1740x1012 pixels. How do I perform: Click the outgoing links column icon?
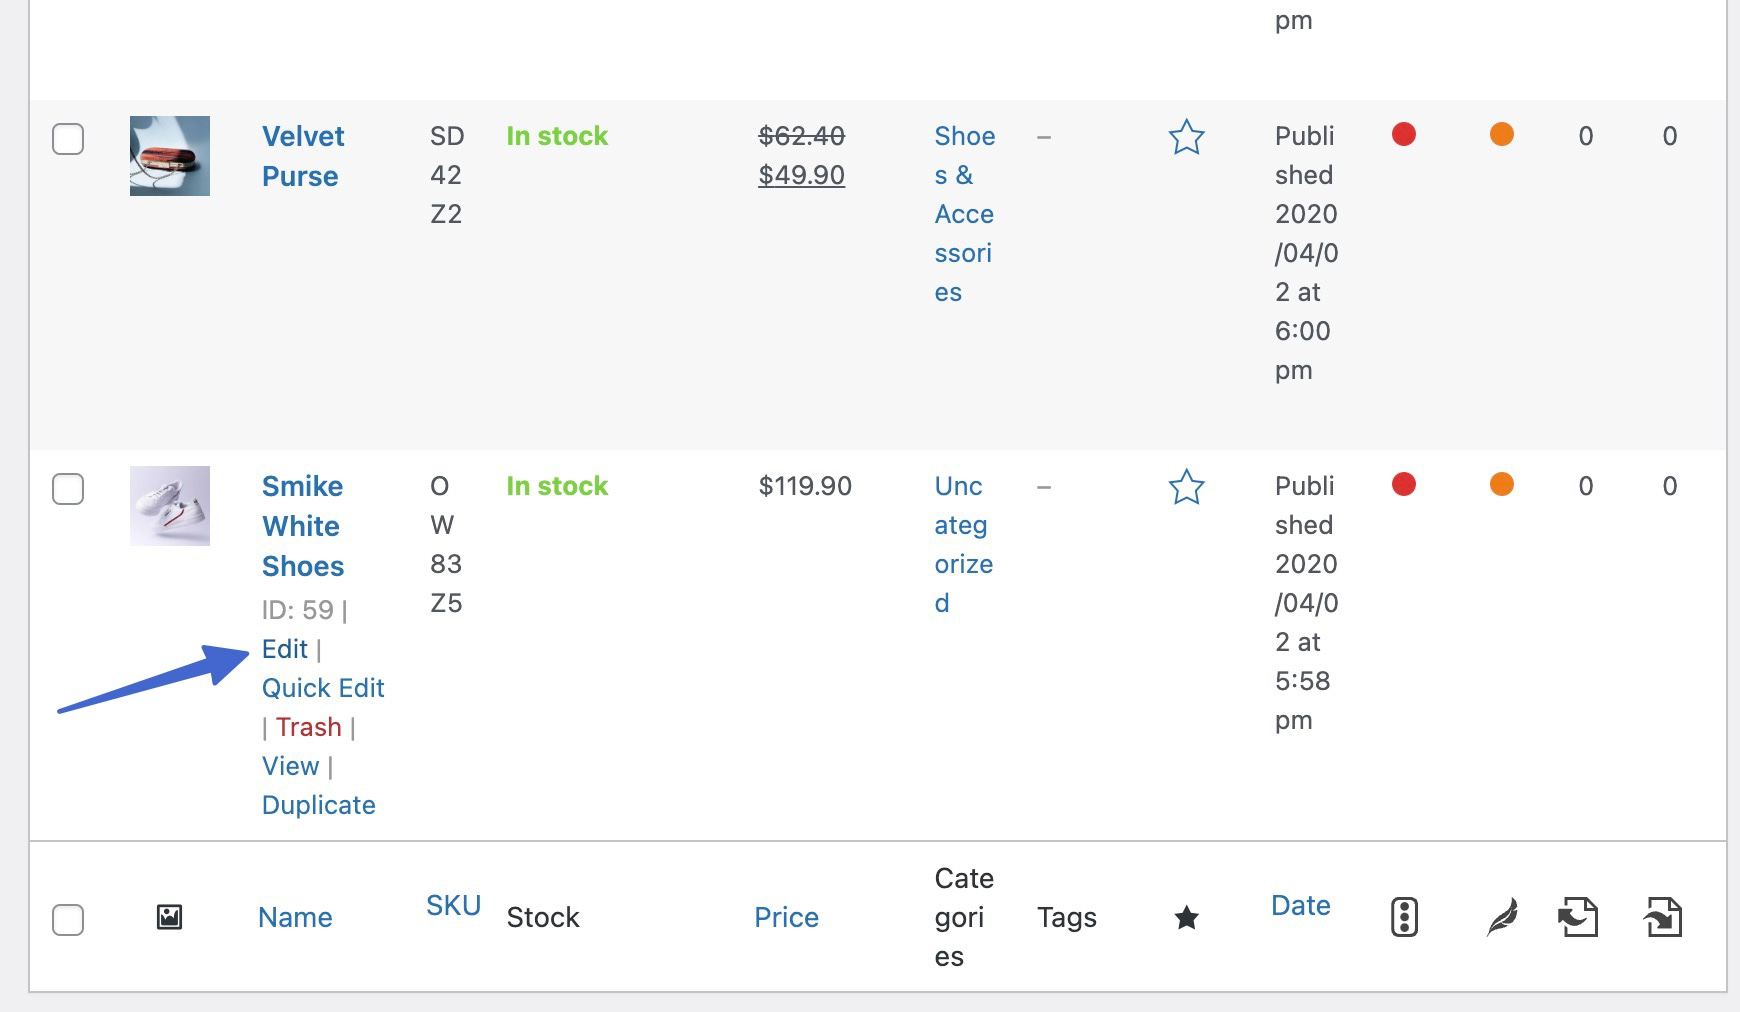tap(1578, 917)
